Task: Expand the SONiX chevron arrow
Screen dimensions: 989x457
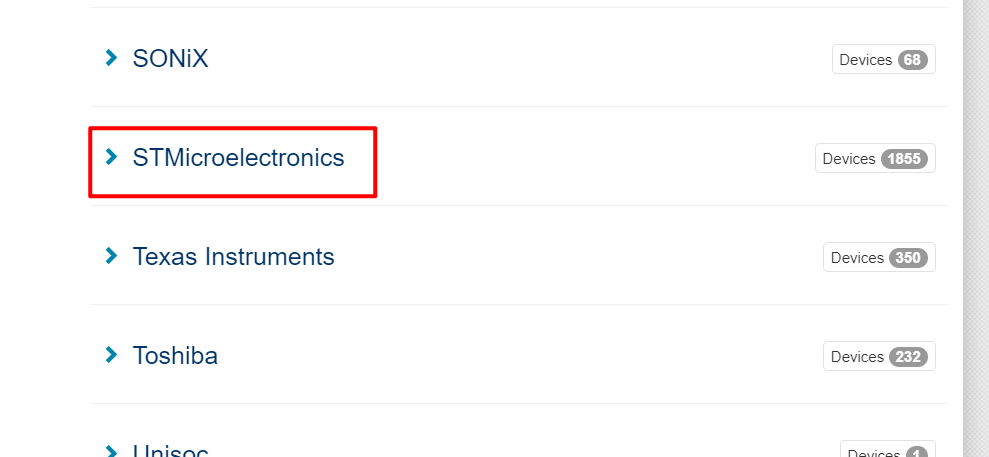Action: pos(112,58)
